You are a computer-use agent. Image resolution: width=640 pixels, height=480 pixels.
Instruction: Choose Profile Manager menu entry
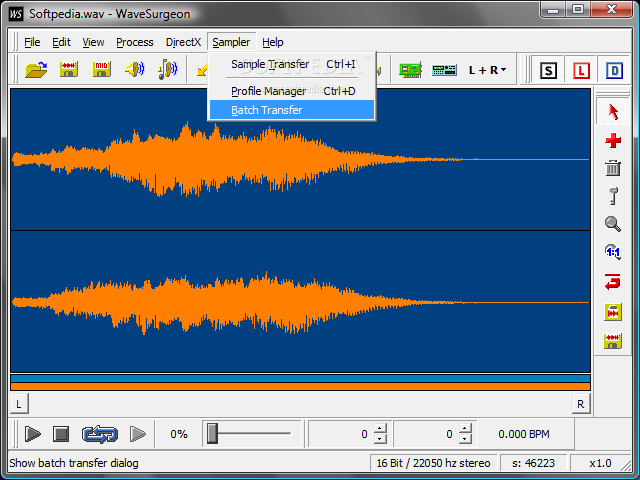tap(292, 91)
